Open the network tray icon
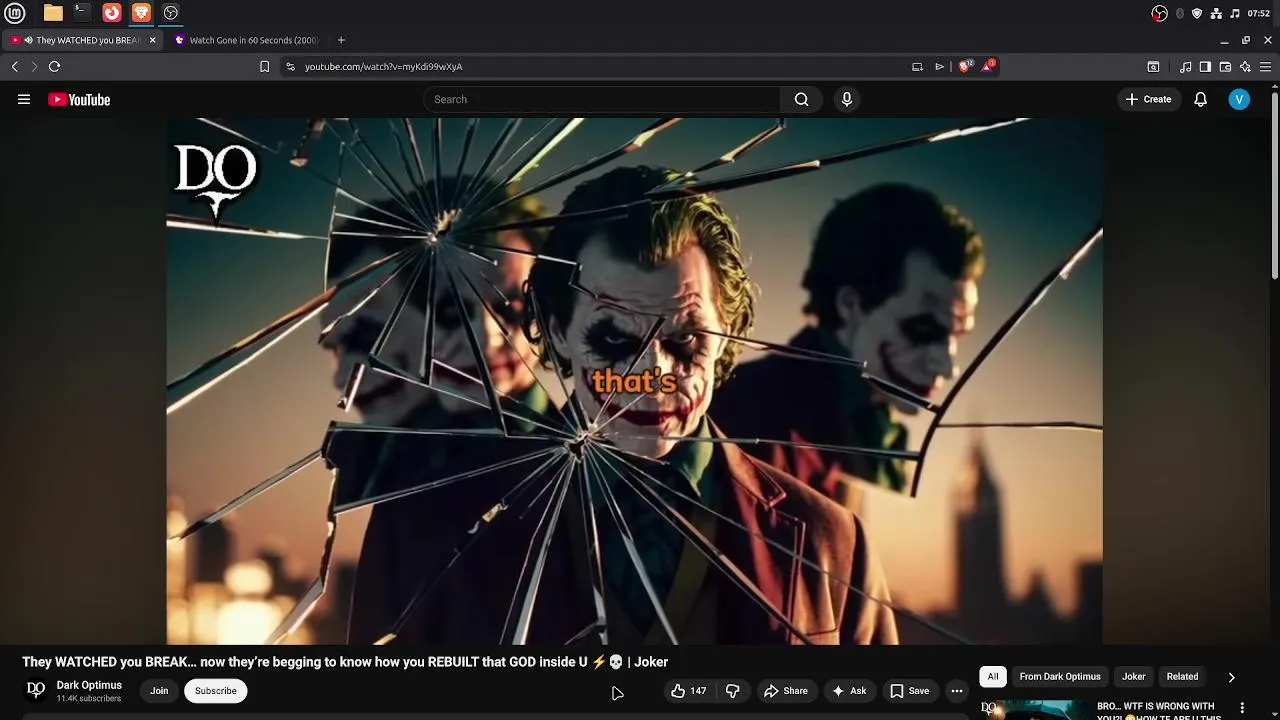1280x720 pixels. pos(1216,13)
